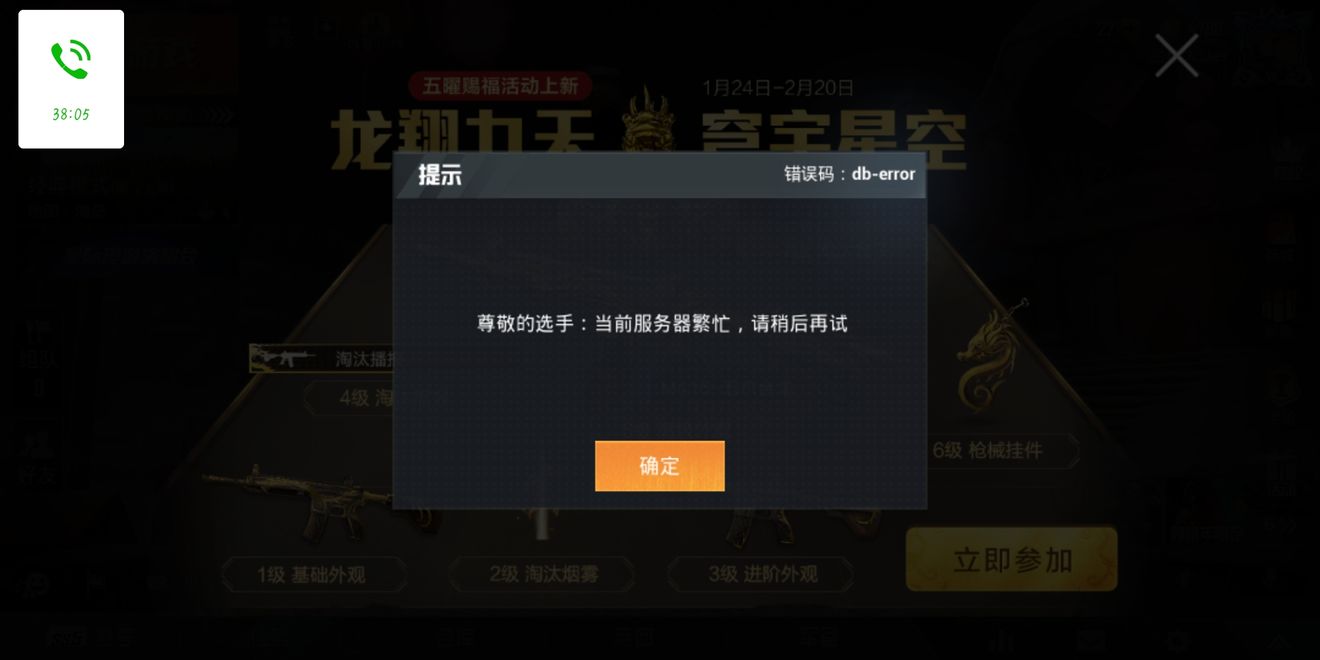Tap the 淘汰播报 gun banner icon
The image size is (1320, 660).
coord(286,358)
